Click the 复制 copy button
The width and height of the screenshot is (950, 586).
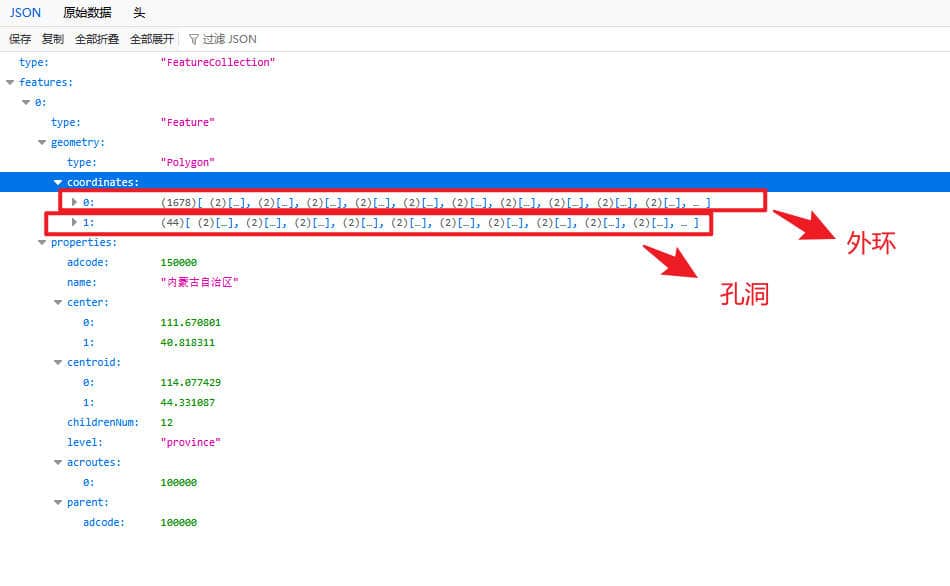tap(53, 39)
